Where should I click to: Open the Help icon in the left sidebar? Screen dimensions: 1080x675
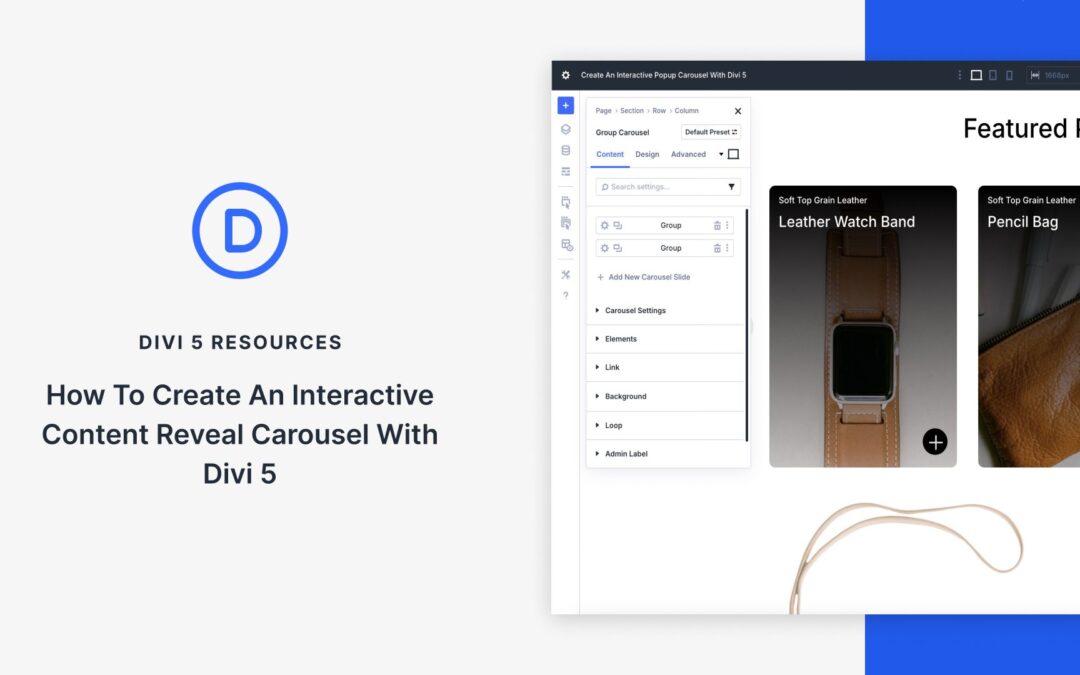tap(565, 295)
